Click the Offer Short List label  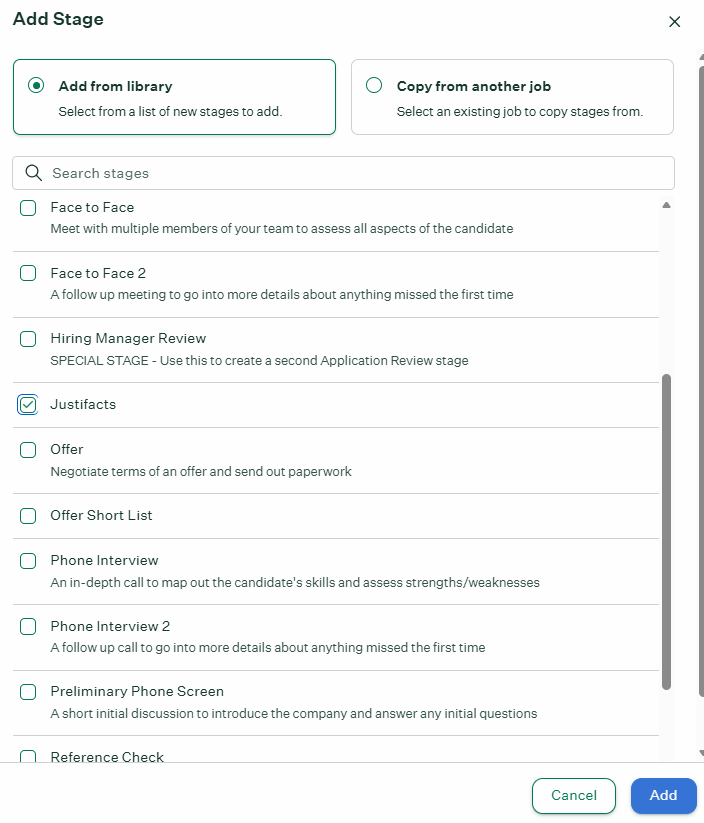pos(101,515)
